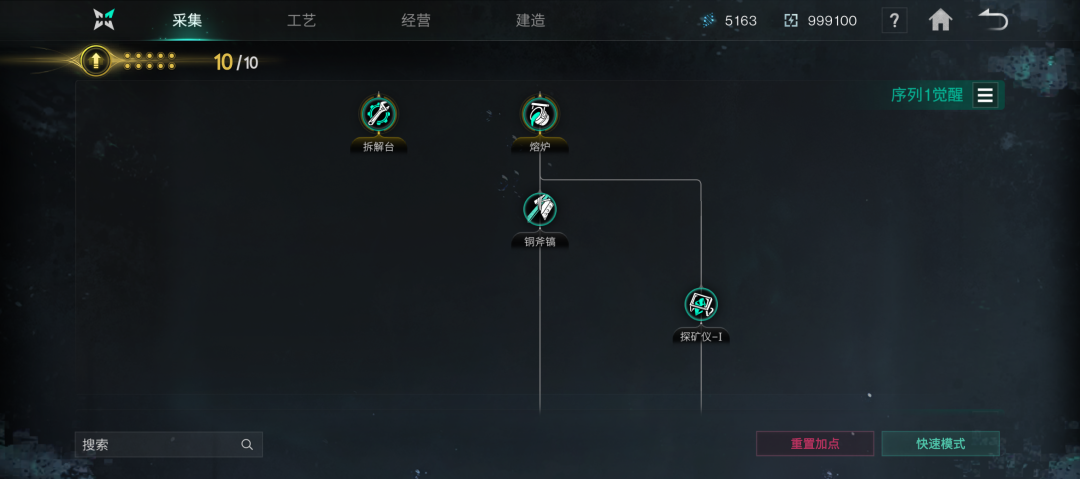Open the 序列1觉醒 list menu
Image resolution: width=1080 pixels, height=479 pixels.
tap(985, 95)
